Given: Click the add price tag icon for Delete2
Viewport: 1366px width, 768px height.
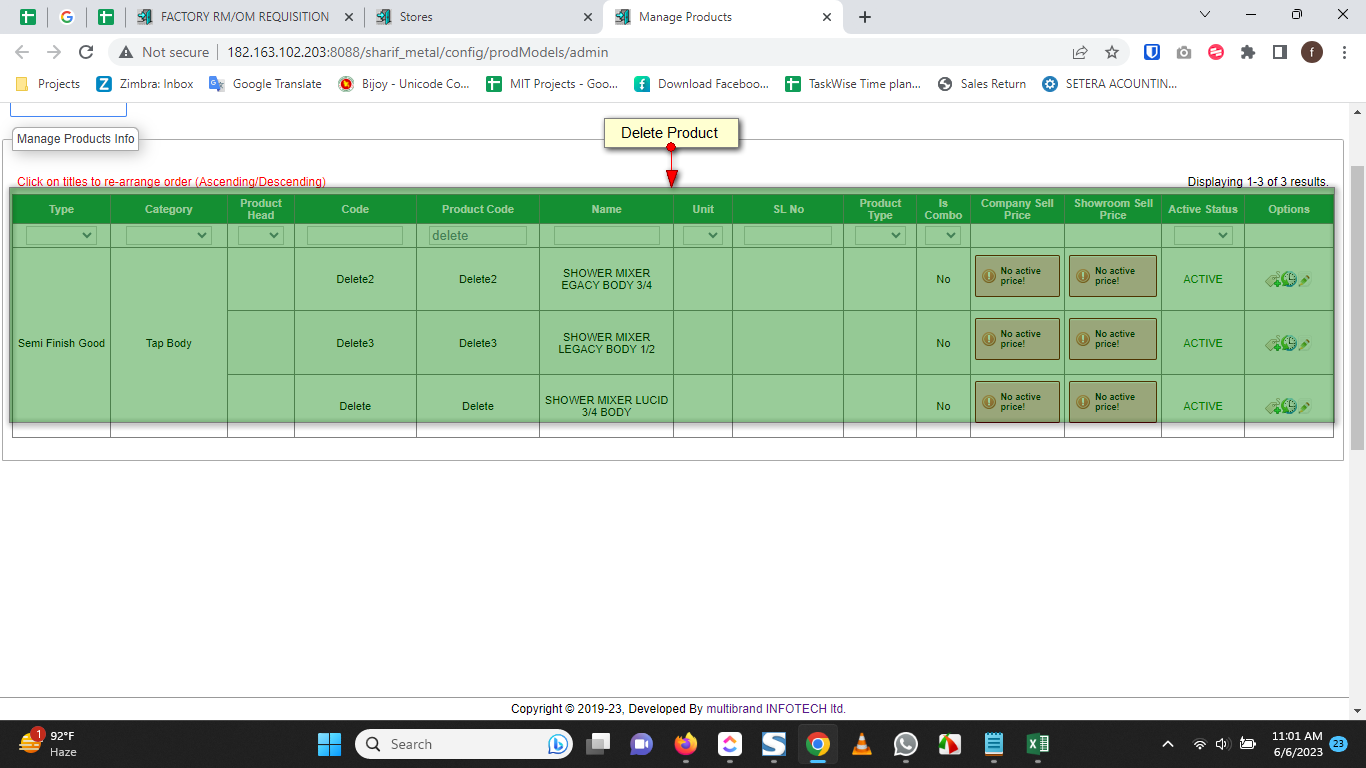Looking at the screenshot, I should [x=1274, y=280].
